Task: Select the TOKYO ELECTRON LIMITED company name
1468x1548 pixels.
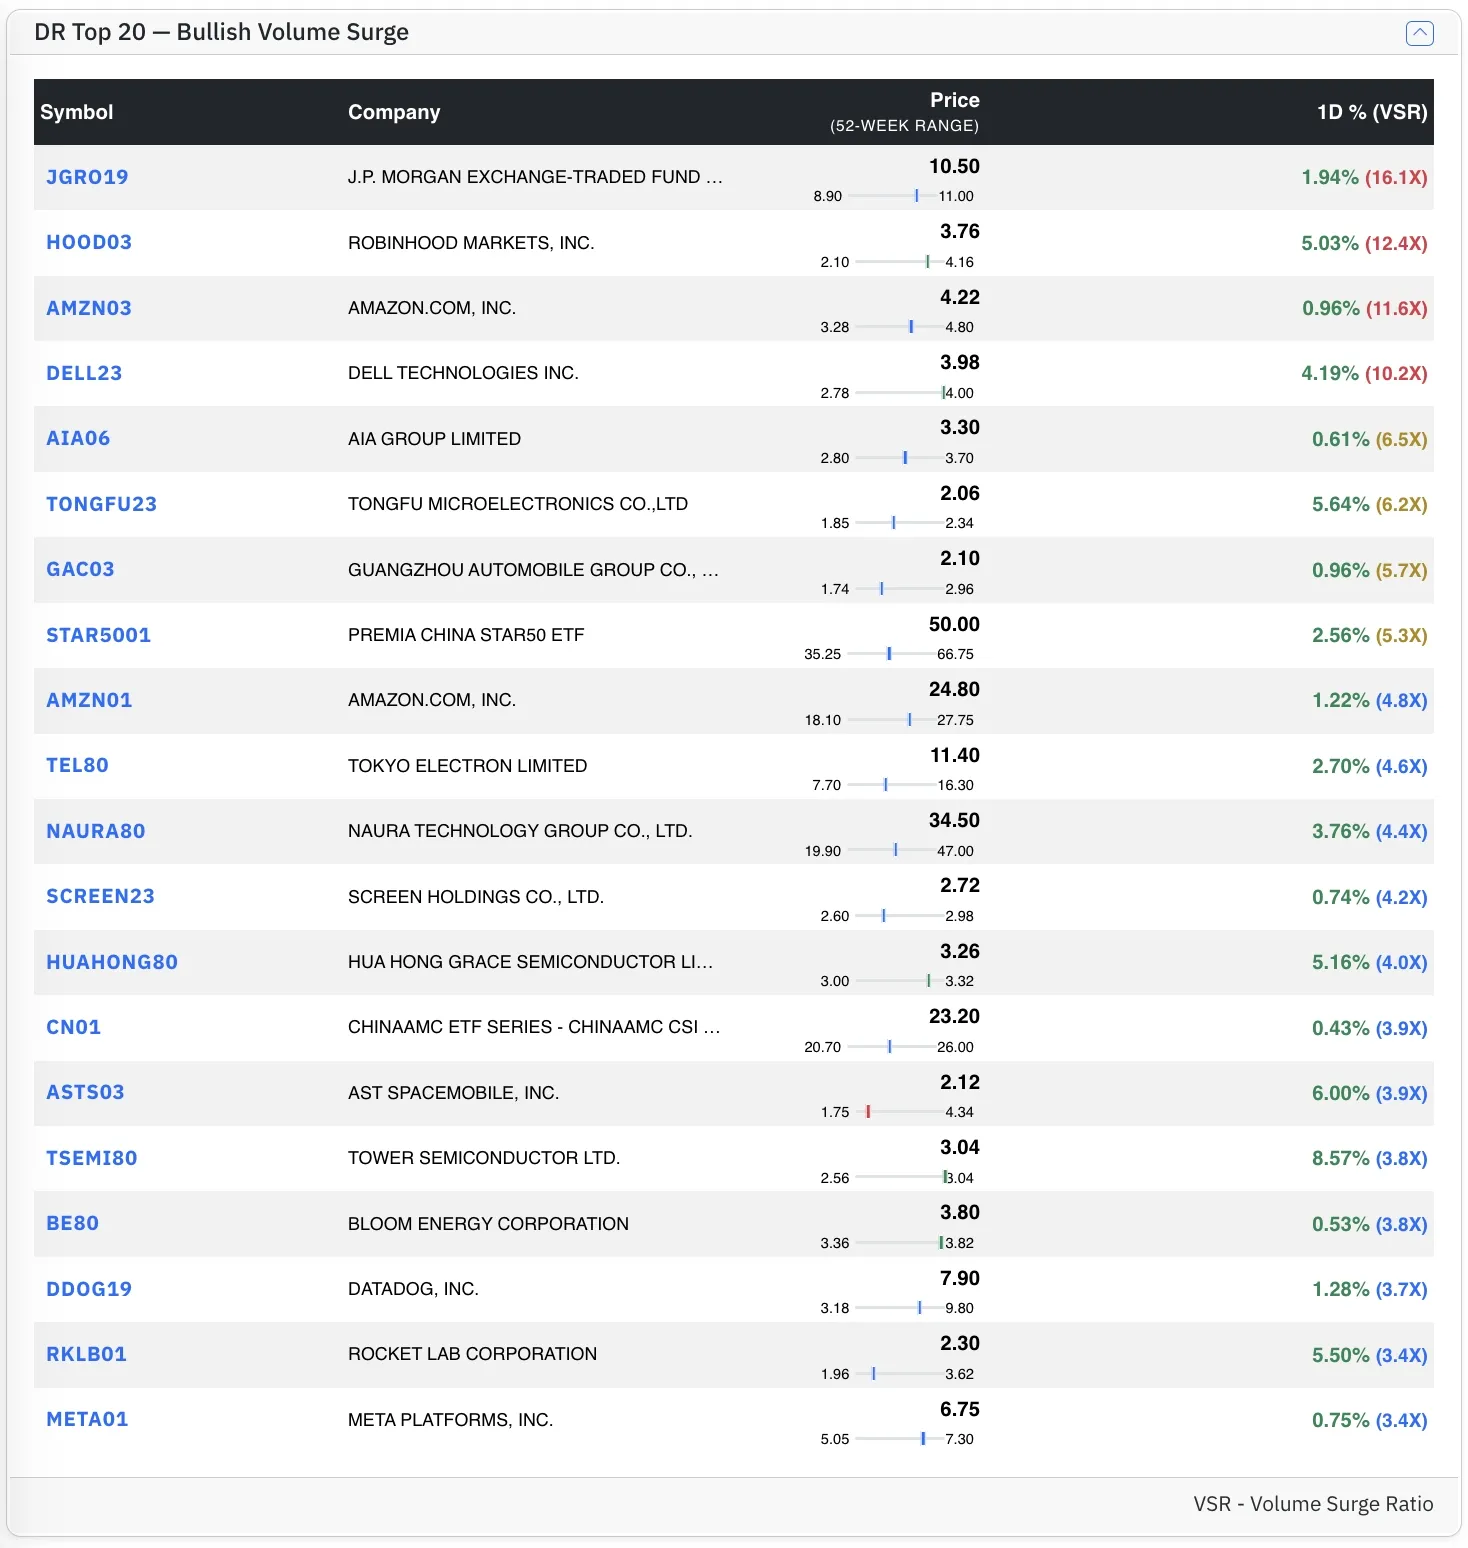Action: tap(467, 766)
